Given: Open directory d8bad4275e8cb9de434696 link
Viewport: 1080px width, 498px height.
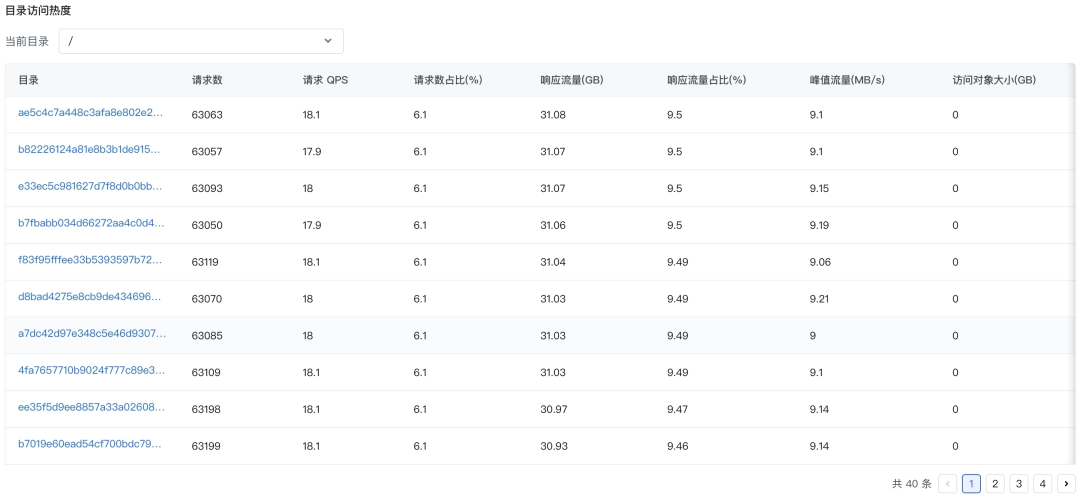Looking at the screenshot, I should (x=91, y=297).
